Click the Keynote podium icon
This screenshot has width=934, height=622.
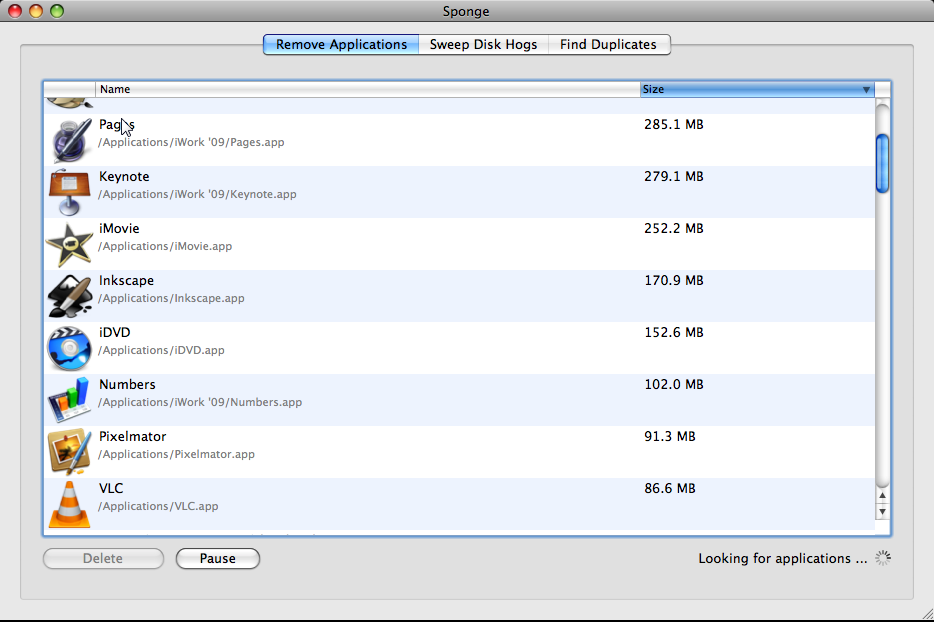click(x=69, y=192)
